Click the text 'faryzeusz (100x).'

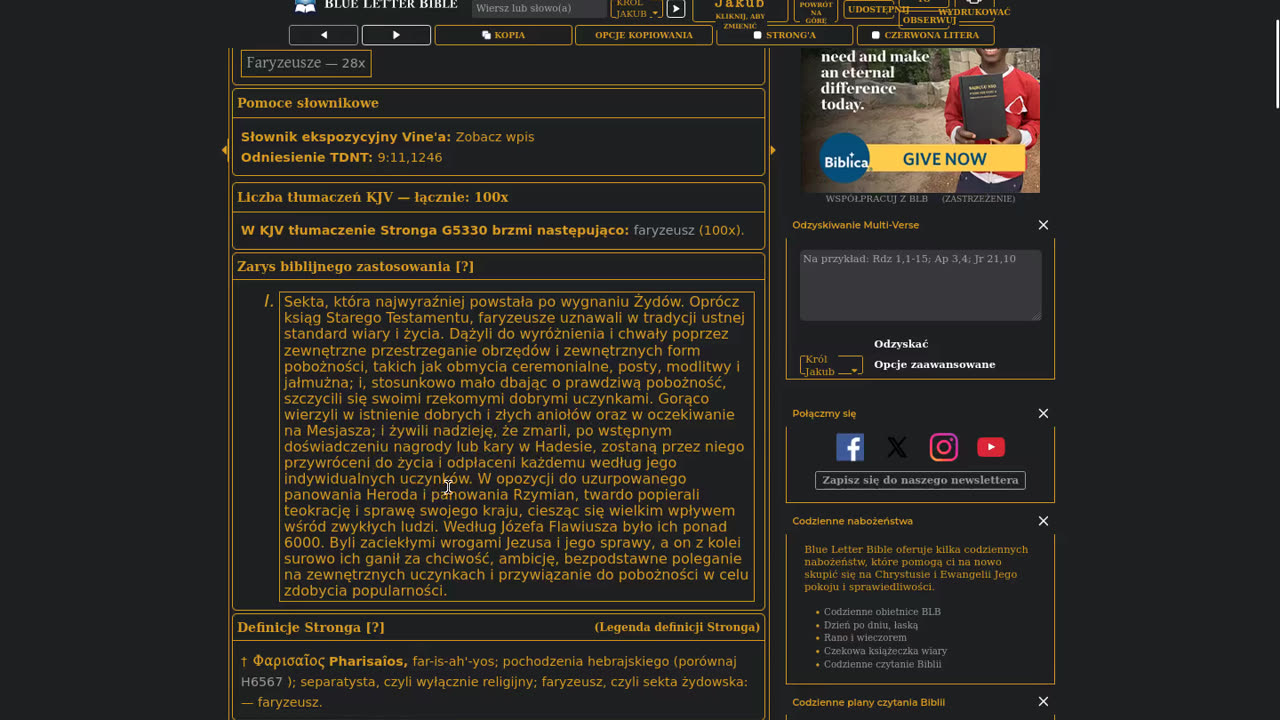[x=689, y=231]
